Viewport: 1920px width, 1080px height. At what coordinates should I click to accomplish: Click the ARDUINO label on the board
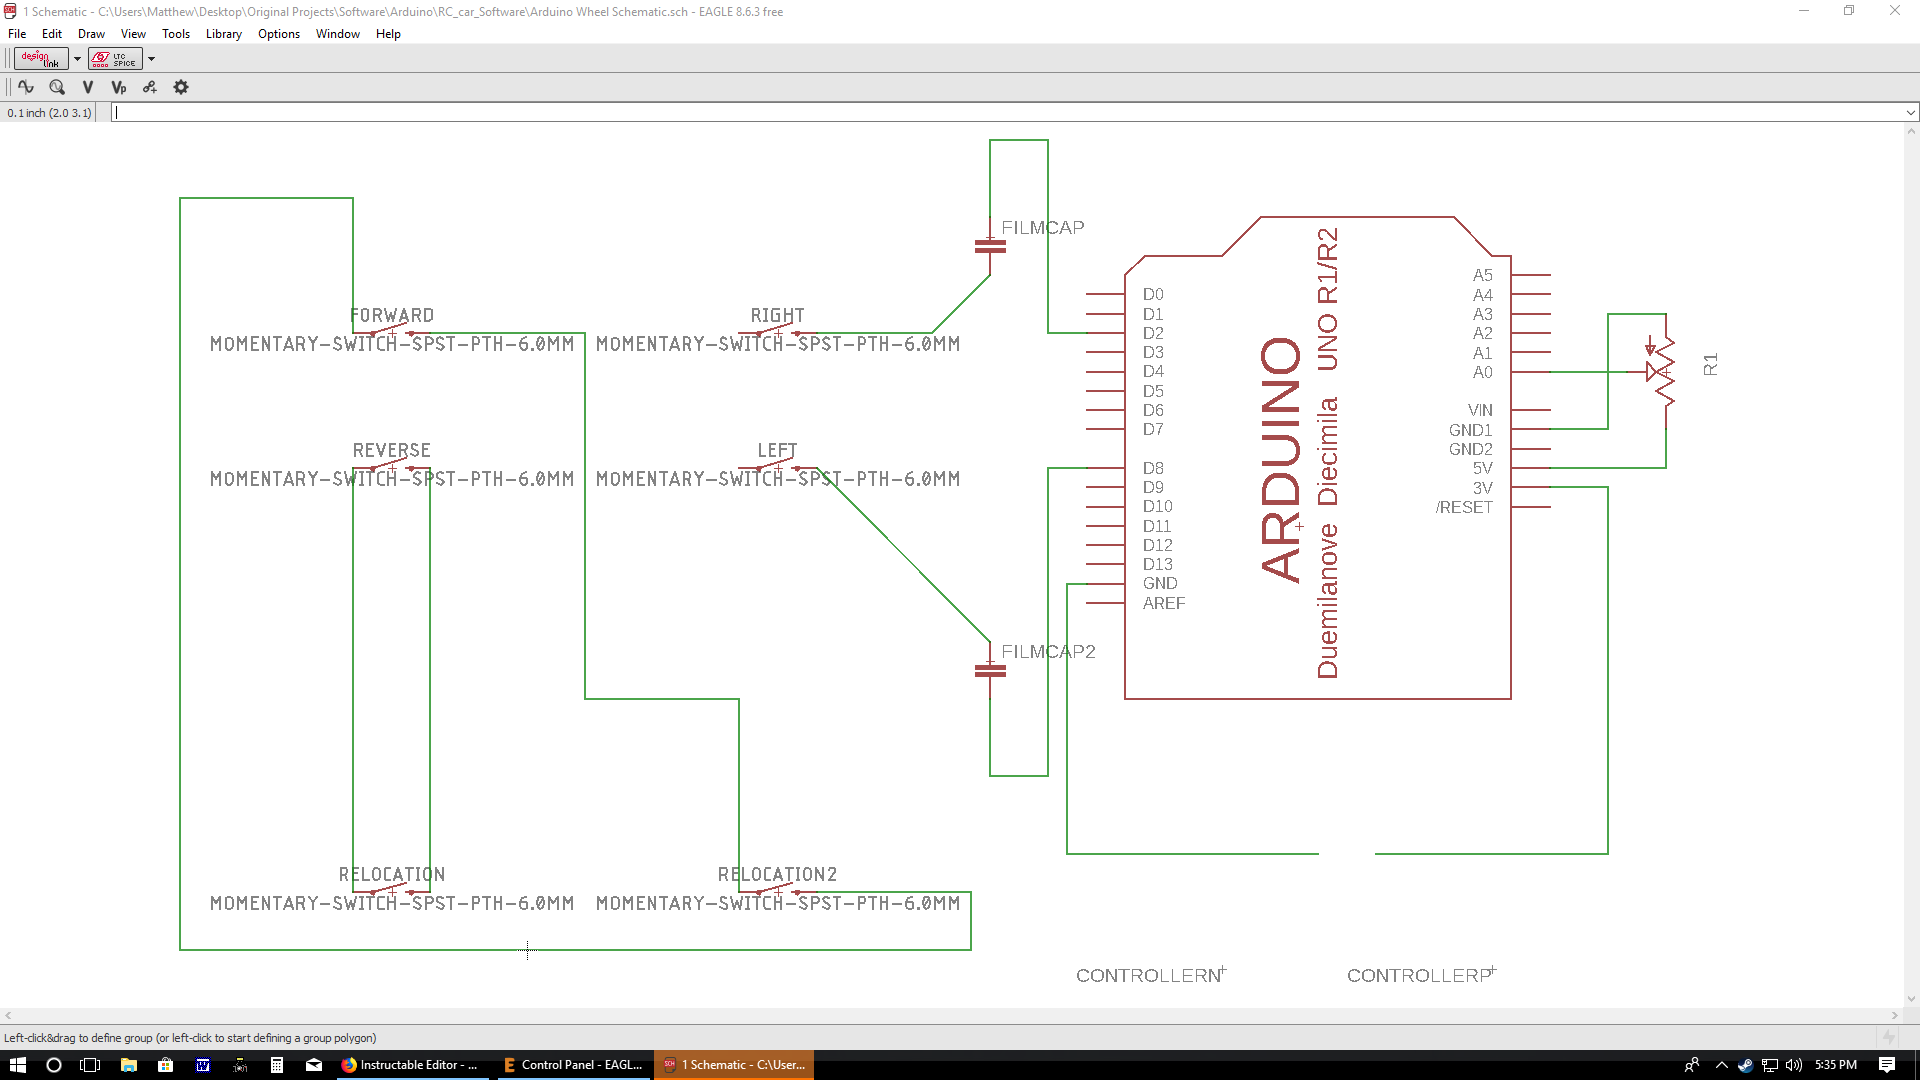coord(1281,459)
